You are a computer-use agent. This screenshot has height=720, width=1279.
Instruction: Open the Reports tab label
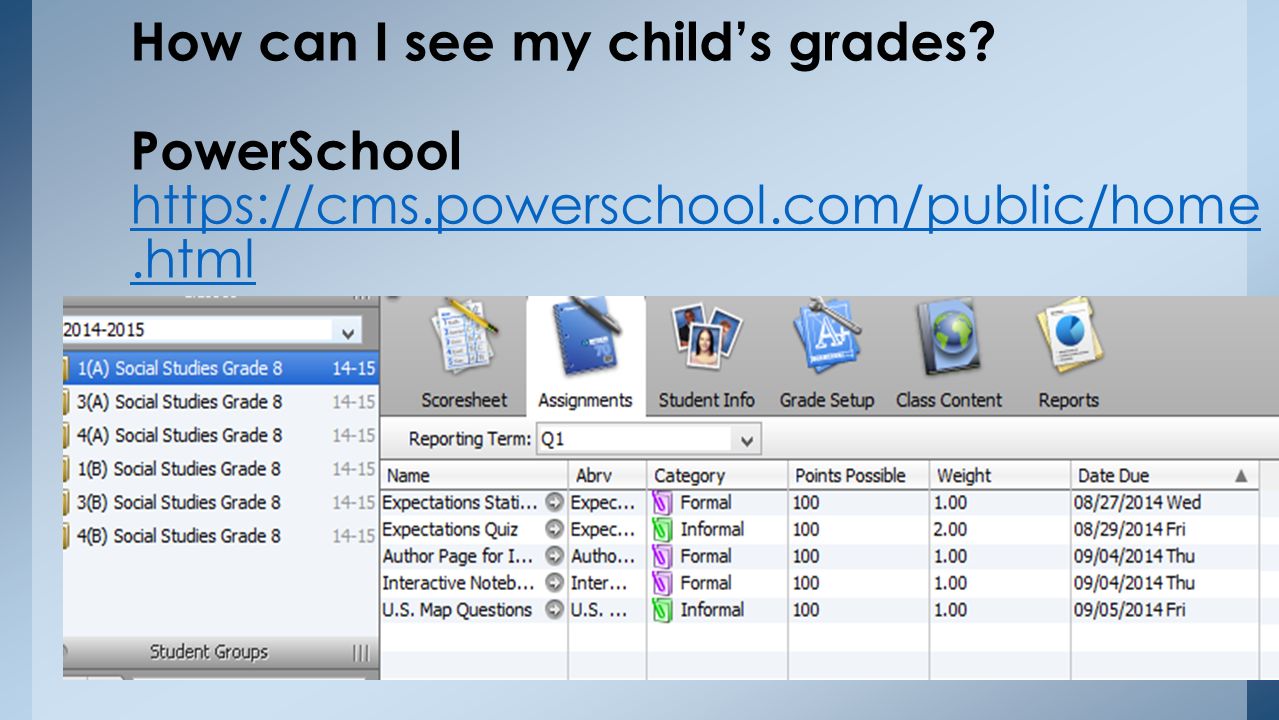tap(1068, 400)
